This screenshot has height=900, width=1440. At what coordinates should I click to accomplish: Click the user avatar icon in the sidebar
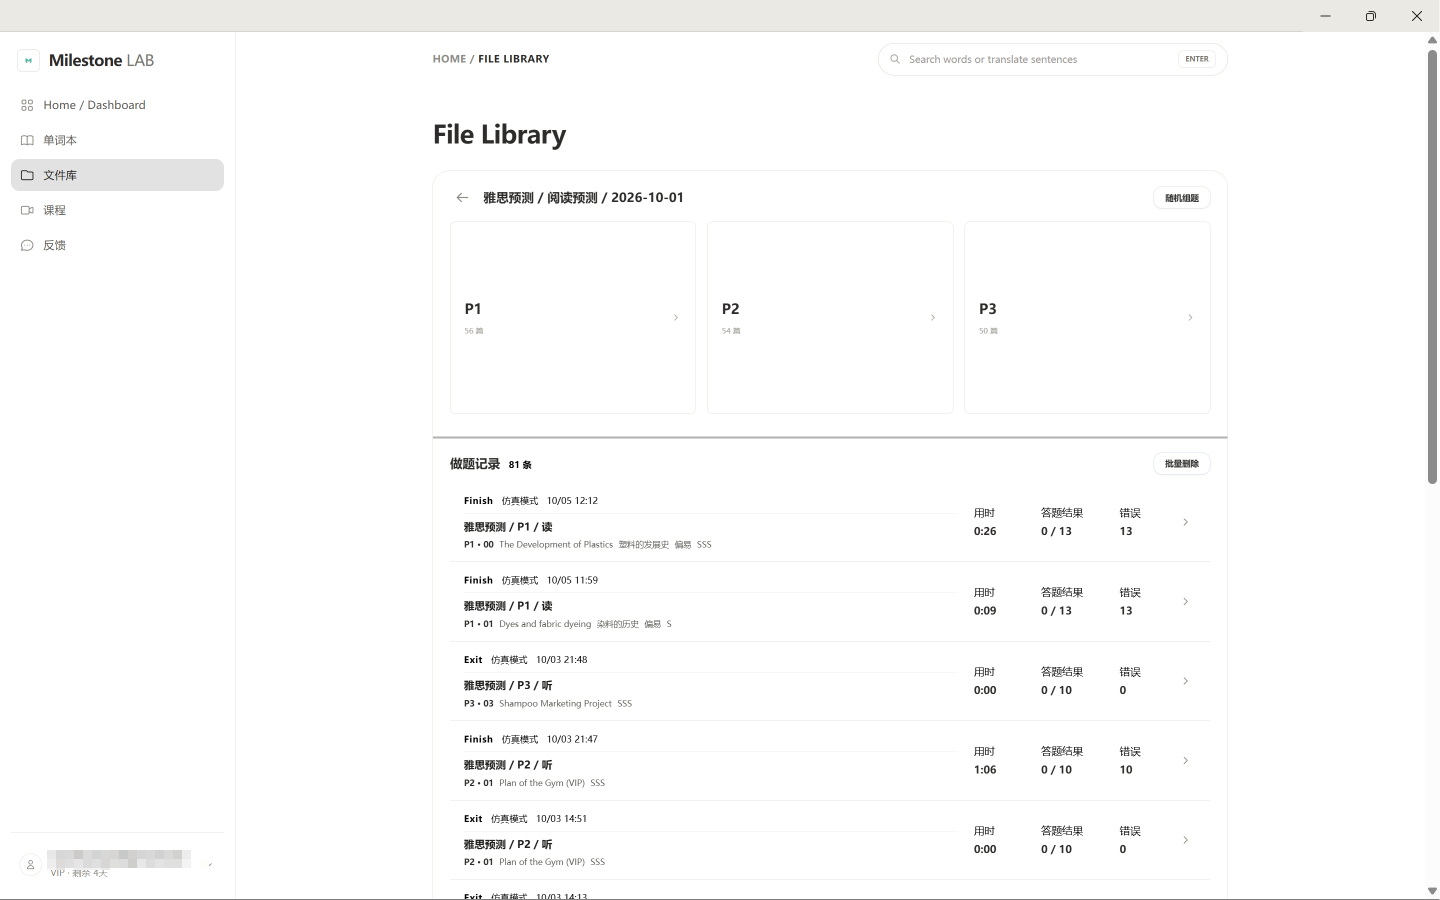(x=30, y=865)
